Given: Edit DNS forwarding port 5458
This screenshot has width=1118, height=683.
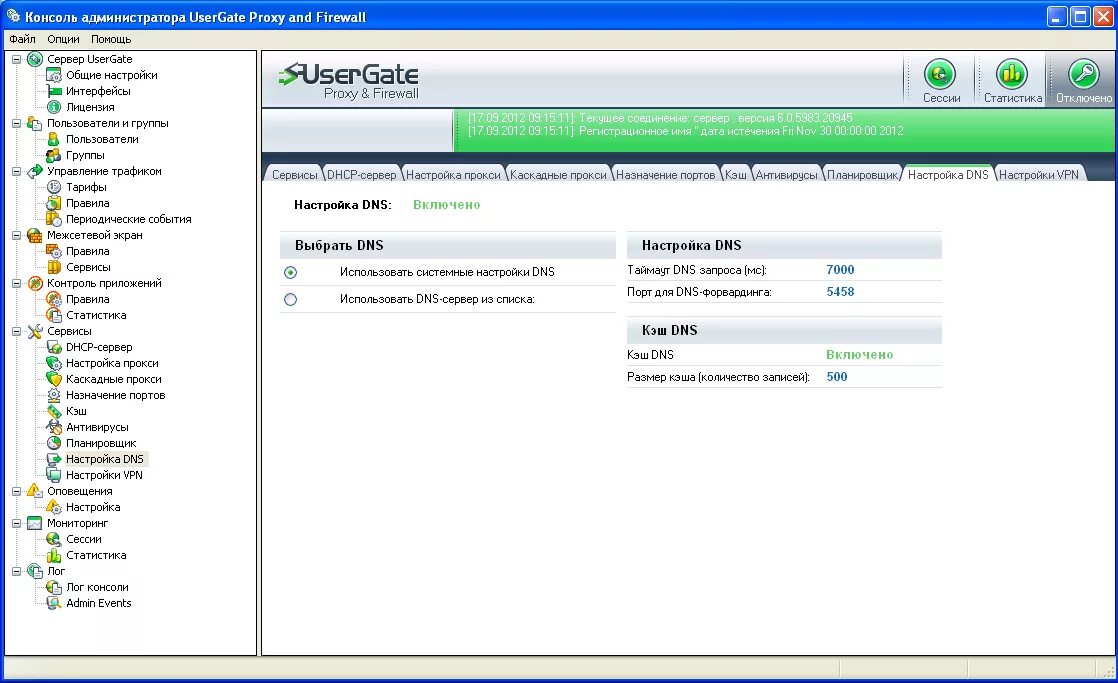Looking at the screenshot, I should coord(840,292).
